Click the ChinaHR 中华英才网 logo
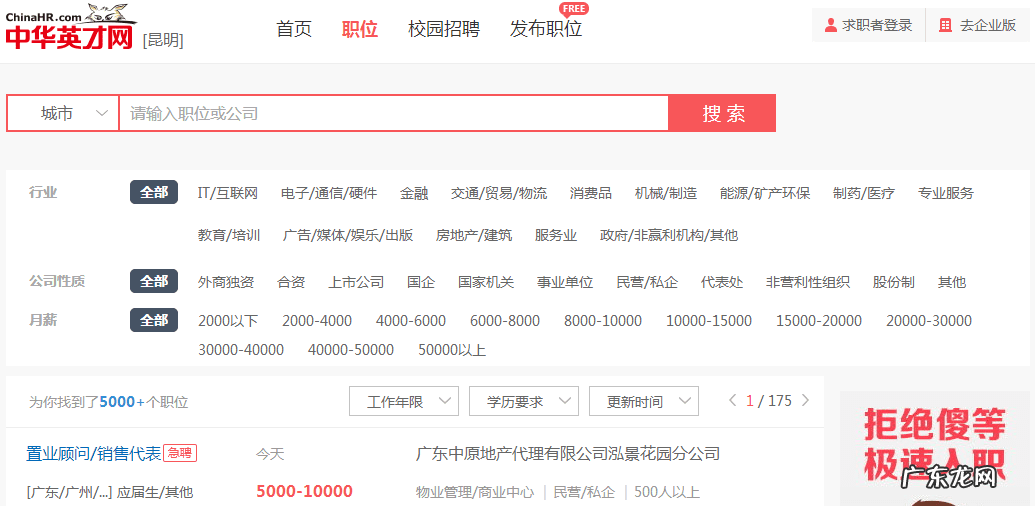Viewport: 1035px width, 506px height. pos(70,28)
